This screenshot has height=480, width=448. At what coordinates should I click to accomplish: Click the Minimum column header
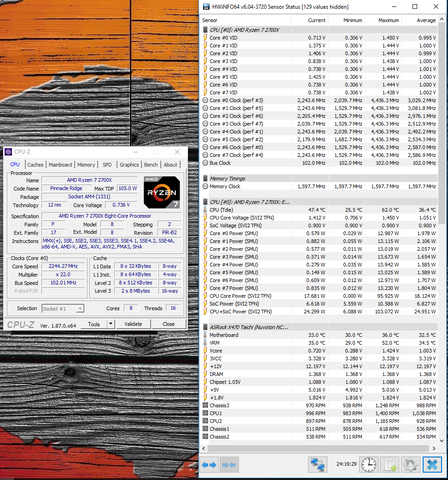point(347,20)
